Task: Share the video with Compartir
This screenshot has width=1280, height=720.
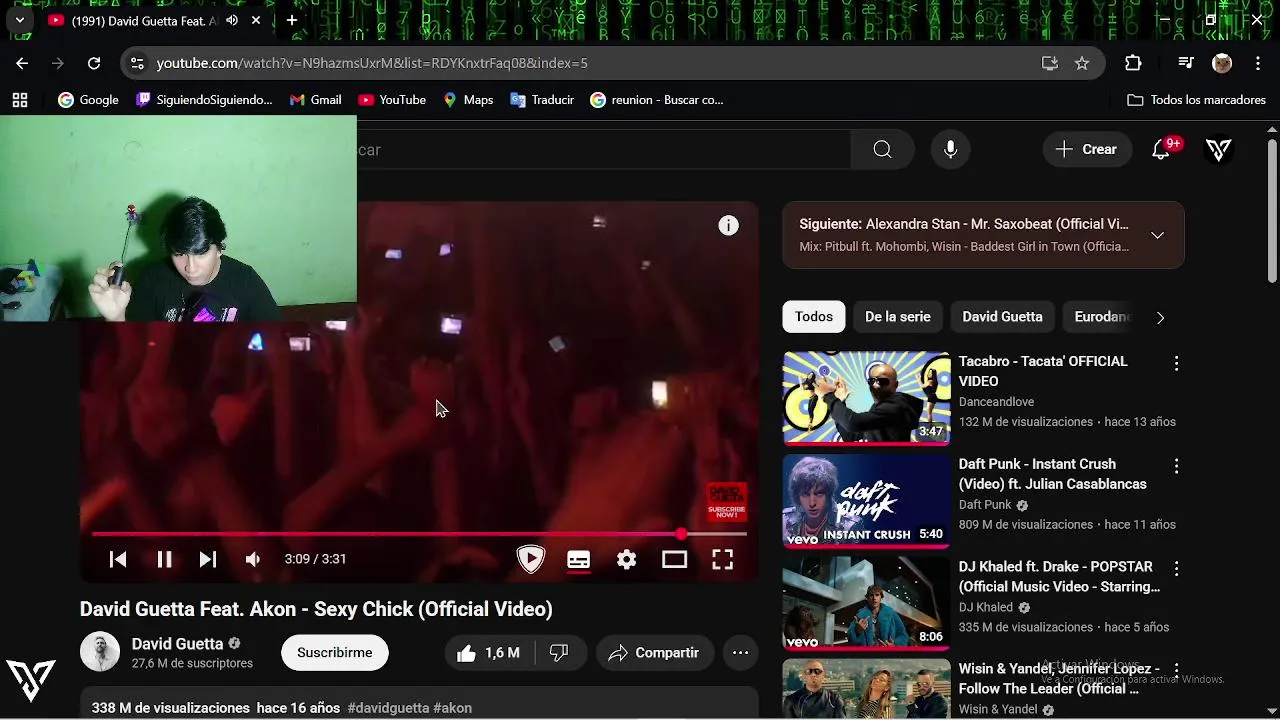Action: pos(655,653)
